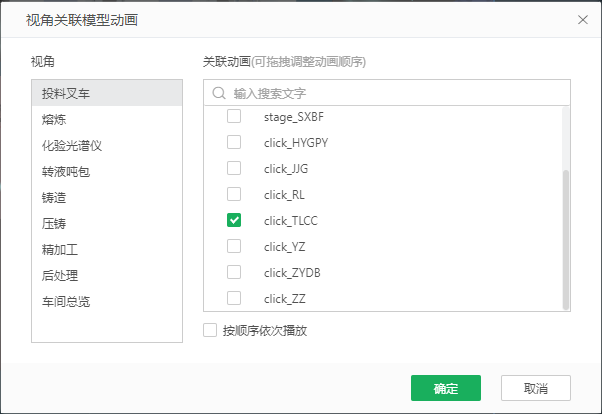Select 熔炼 in the 视角 list
Viewport: 602px width, 414px height.
pos(56,119)
